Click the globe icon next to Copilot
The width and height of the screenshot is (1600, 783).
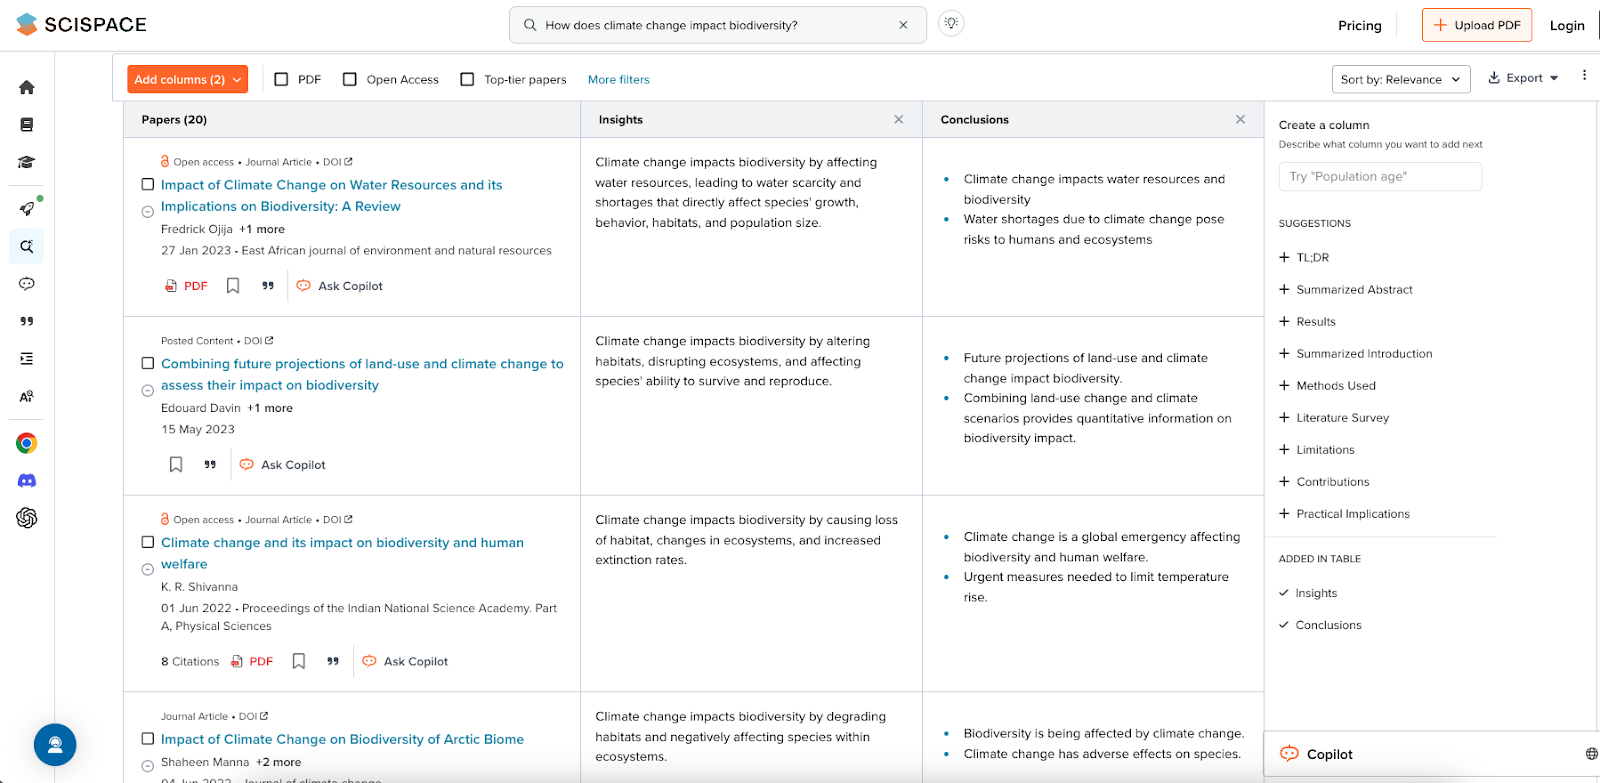point(1591,754)
